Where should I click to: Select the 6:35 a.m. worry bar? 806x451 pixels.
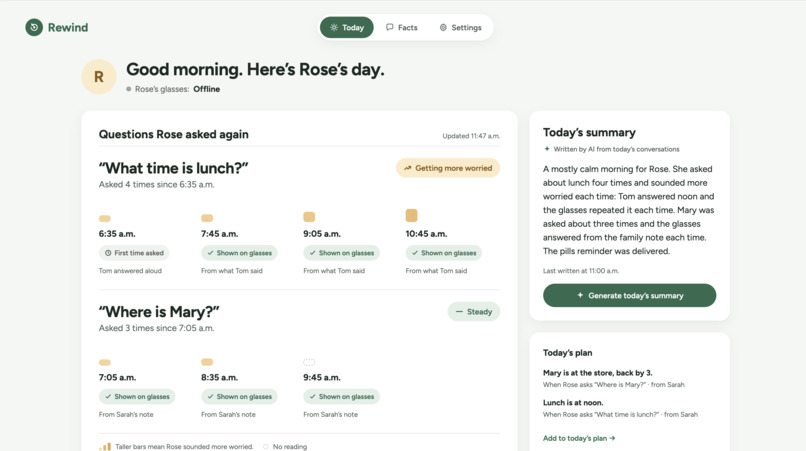point(105,219)
